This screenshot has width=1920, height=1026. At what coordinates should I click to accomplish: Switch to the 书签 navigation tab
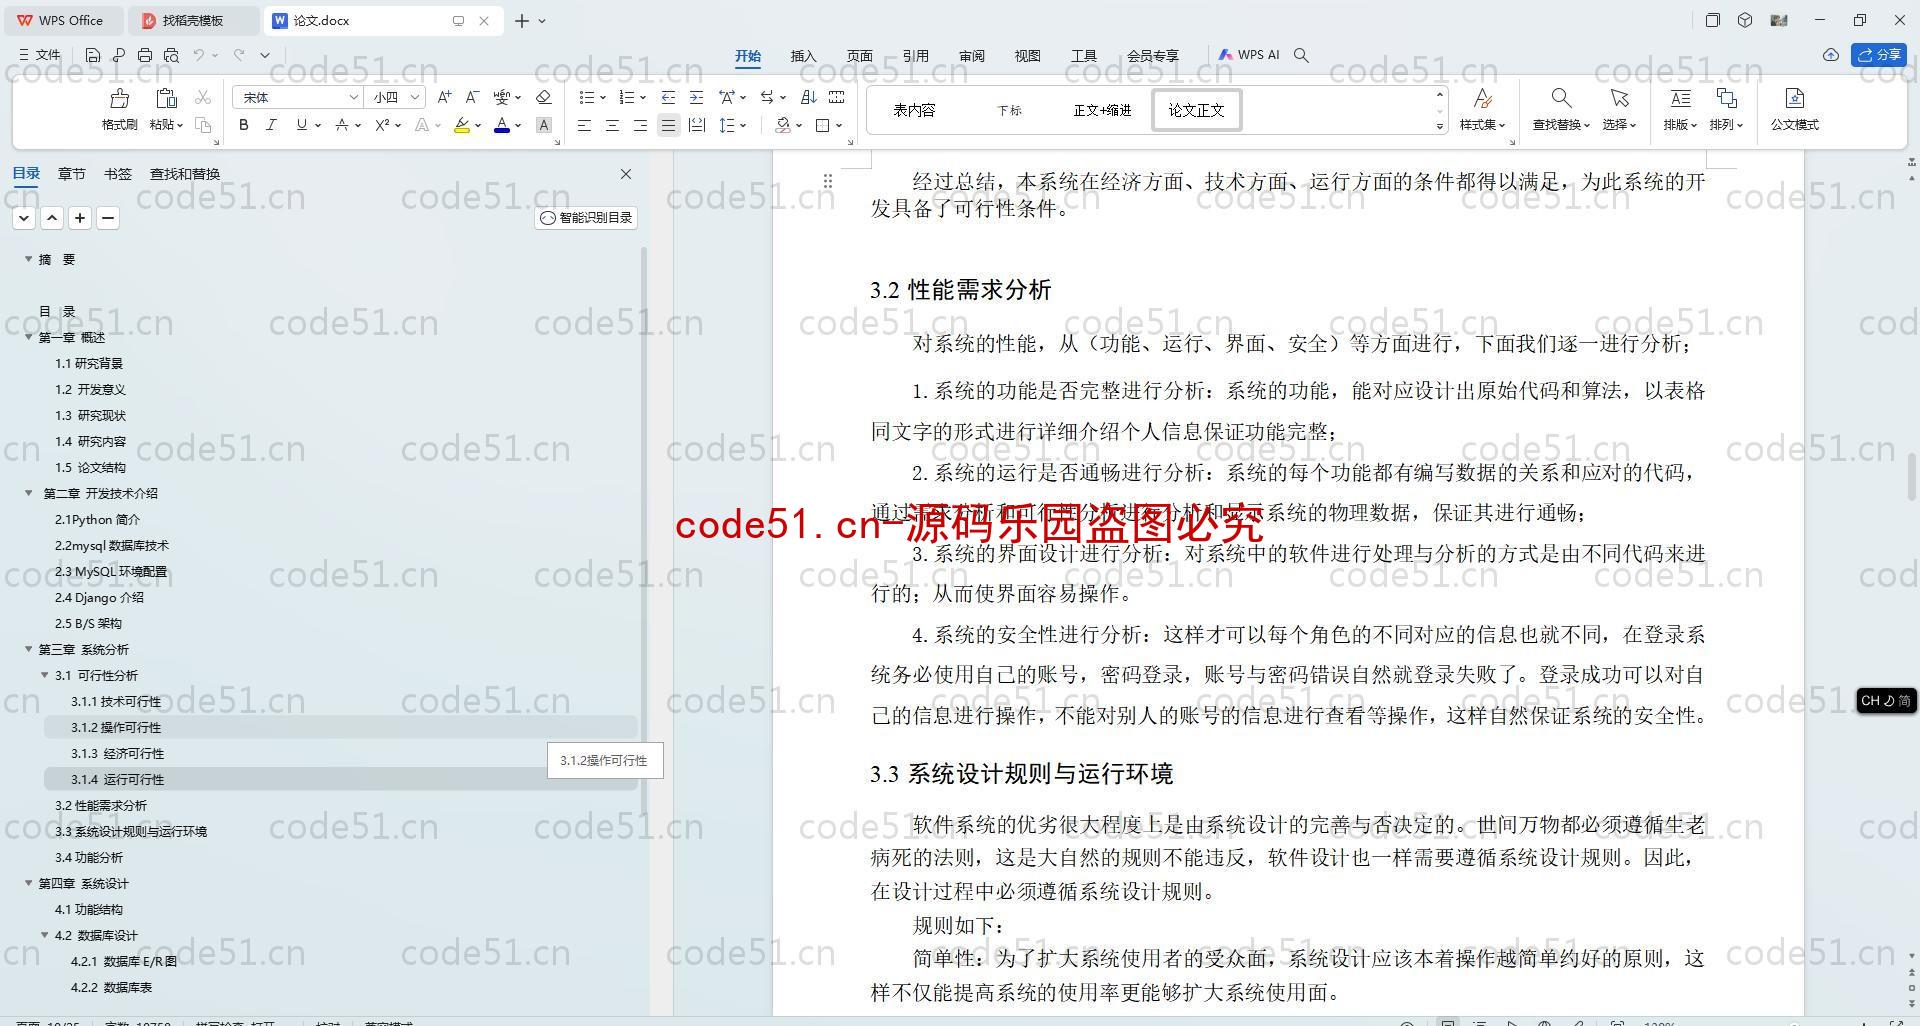pyautogui.click(x=117, y=174)
